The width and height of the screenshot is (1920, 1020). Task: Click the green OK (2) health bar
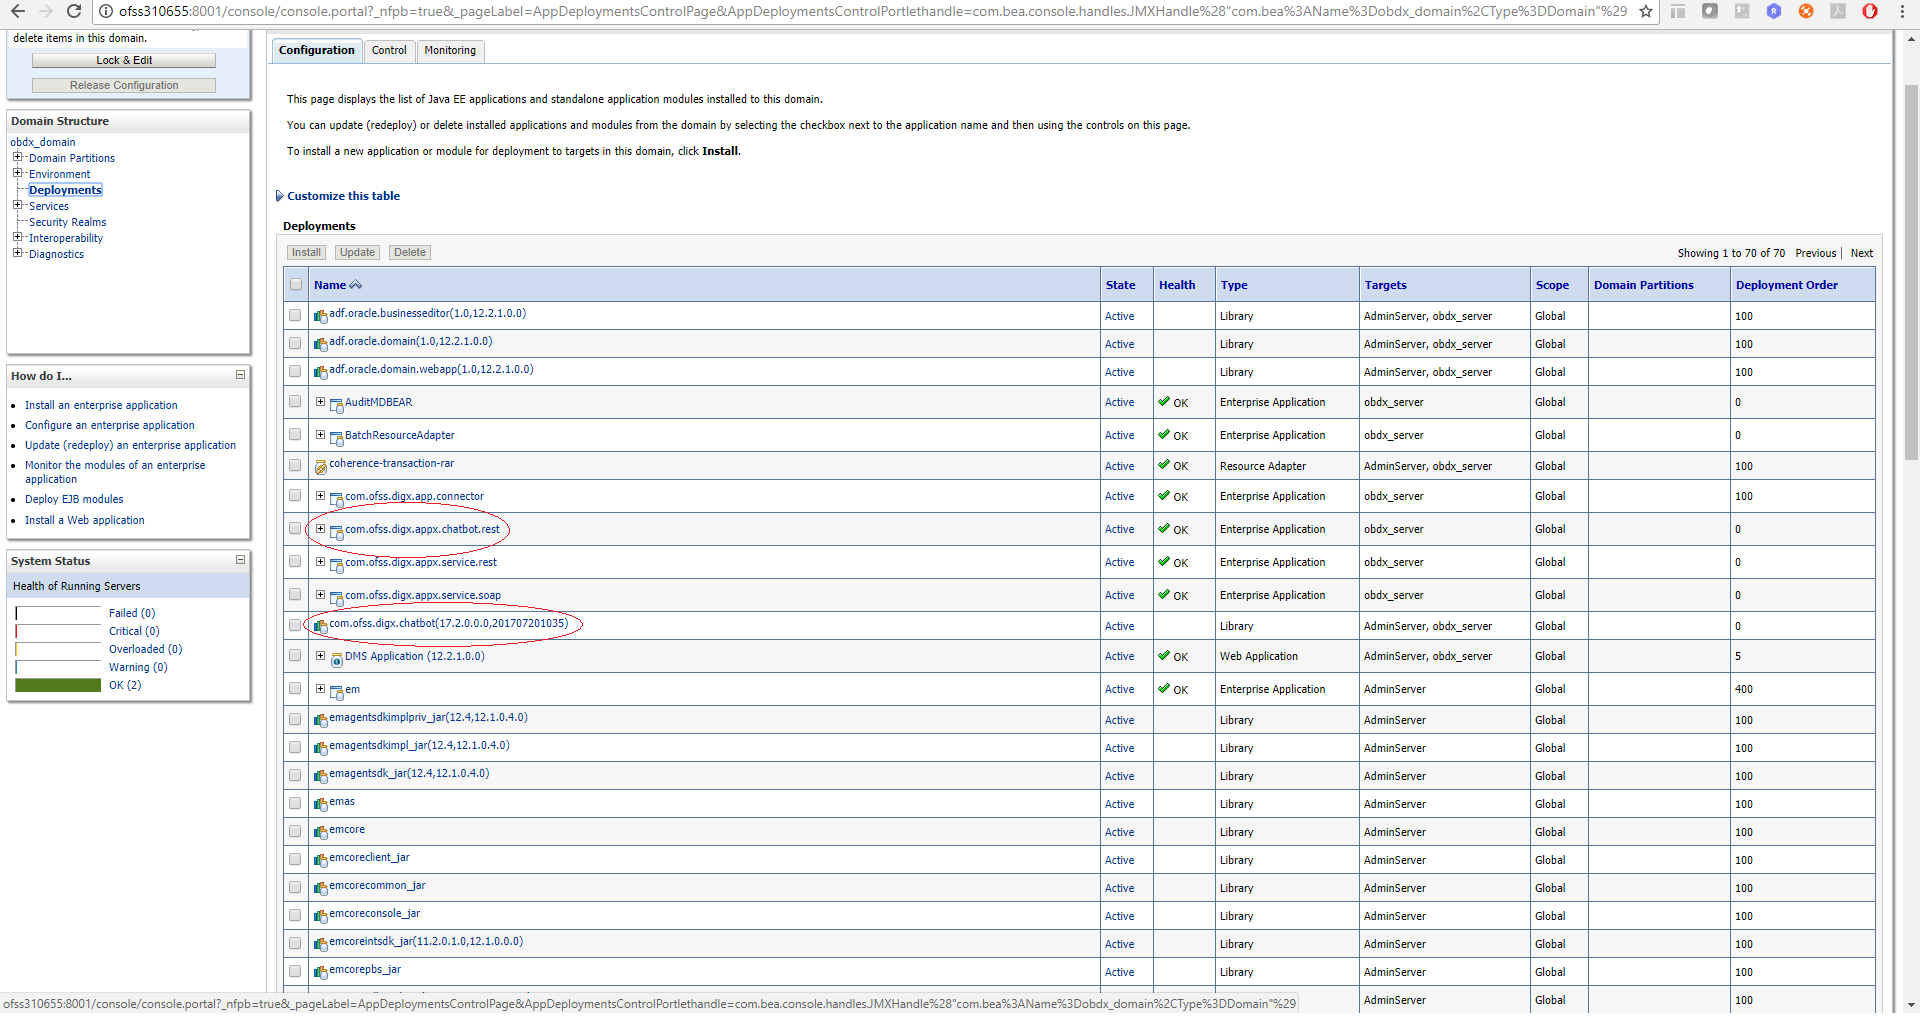tap(58, 685)
